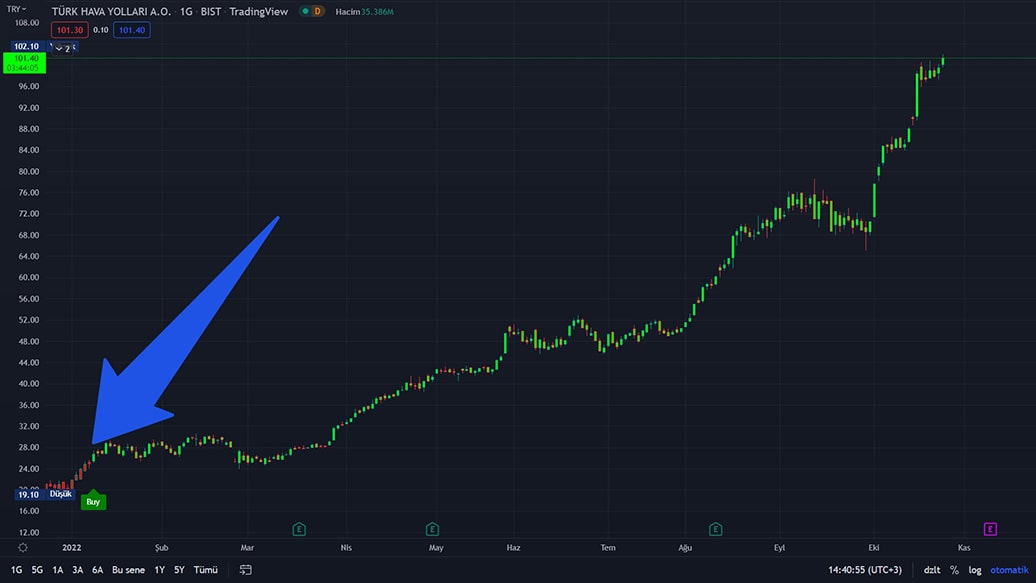Click the 12.00 price scale value

(28, 532)
